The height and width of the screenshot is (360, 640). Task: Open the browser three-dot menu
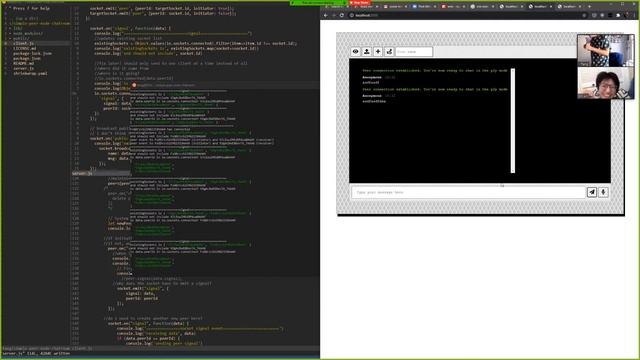click(x=634, y=15)
